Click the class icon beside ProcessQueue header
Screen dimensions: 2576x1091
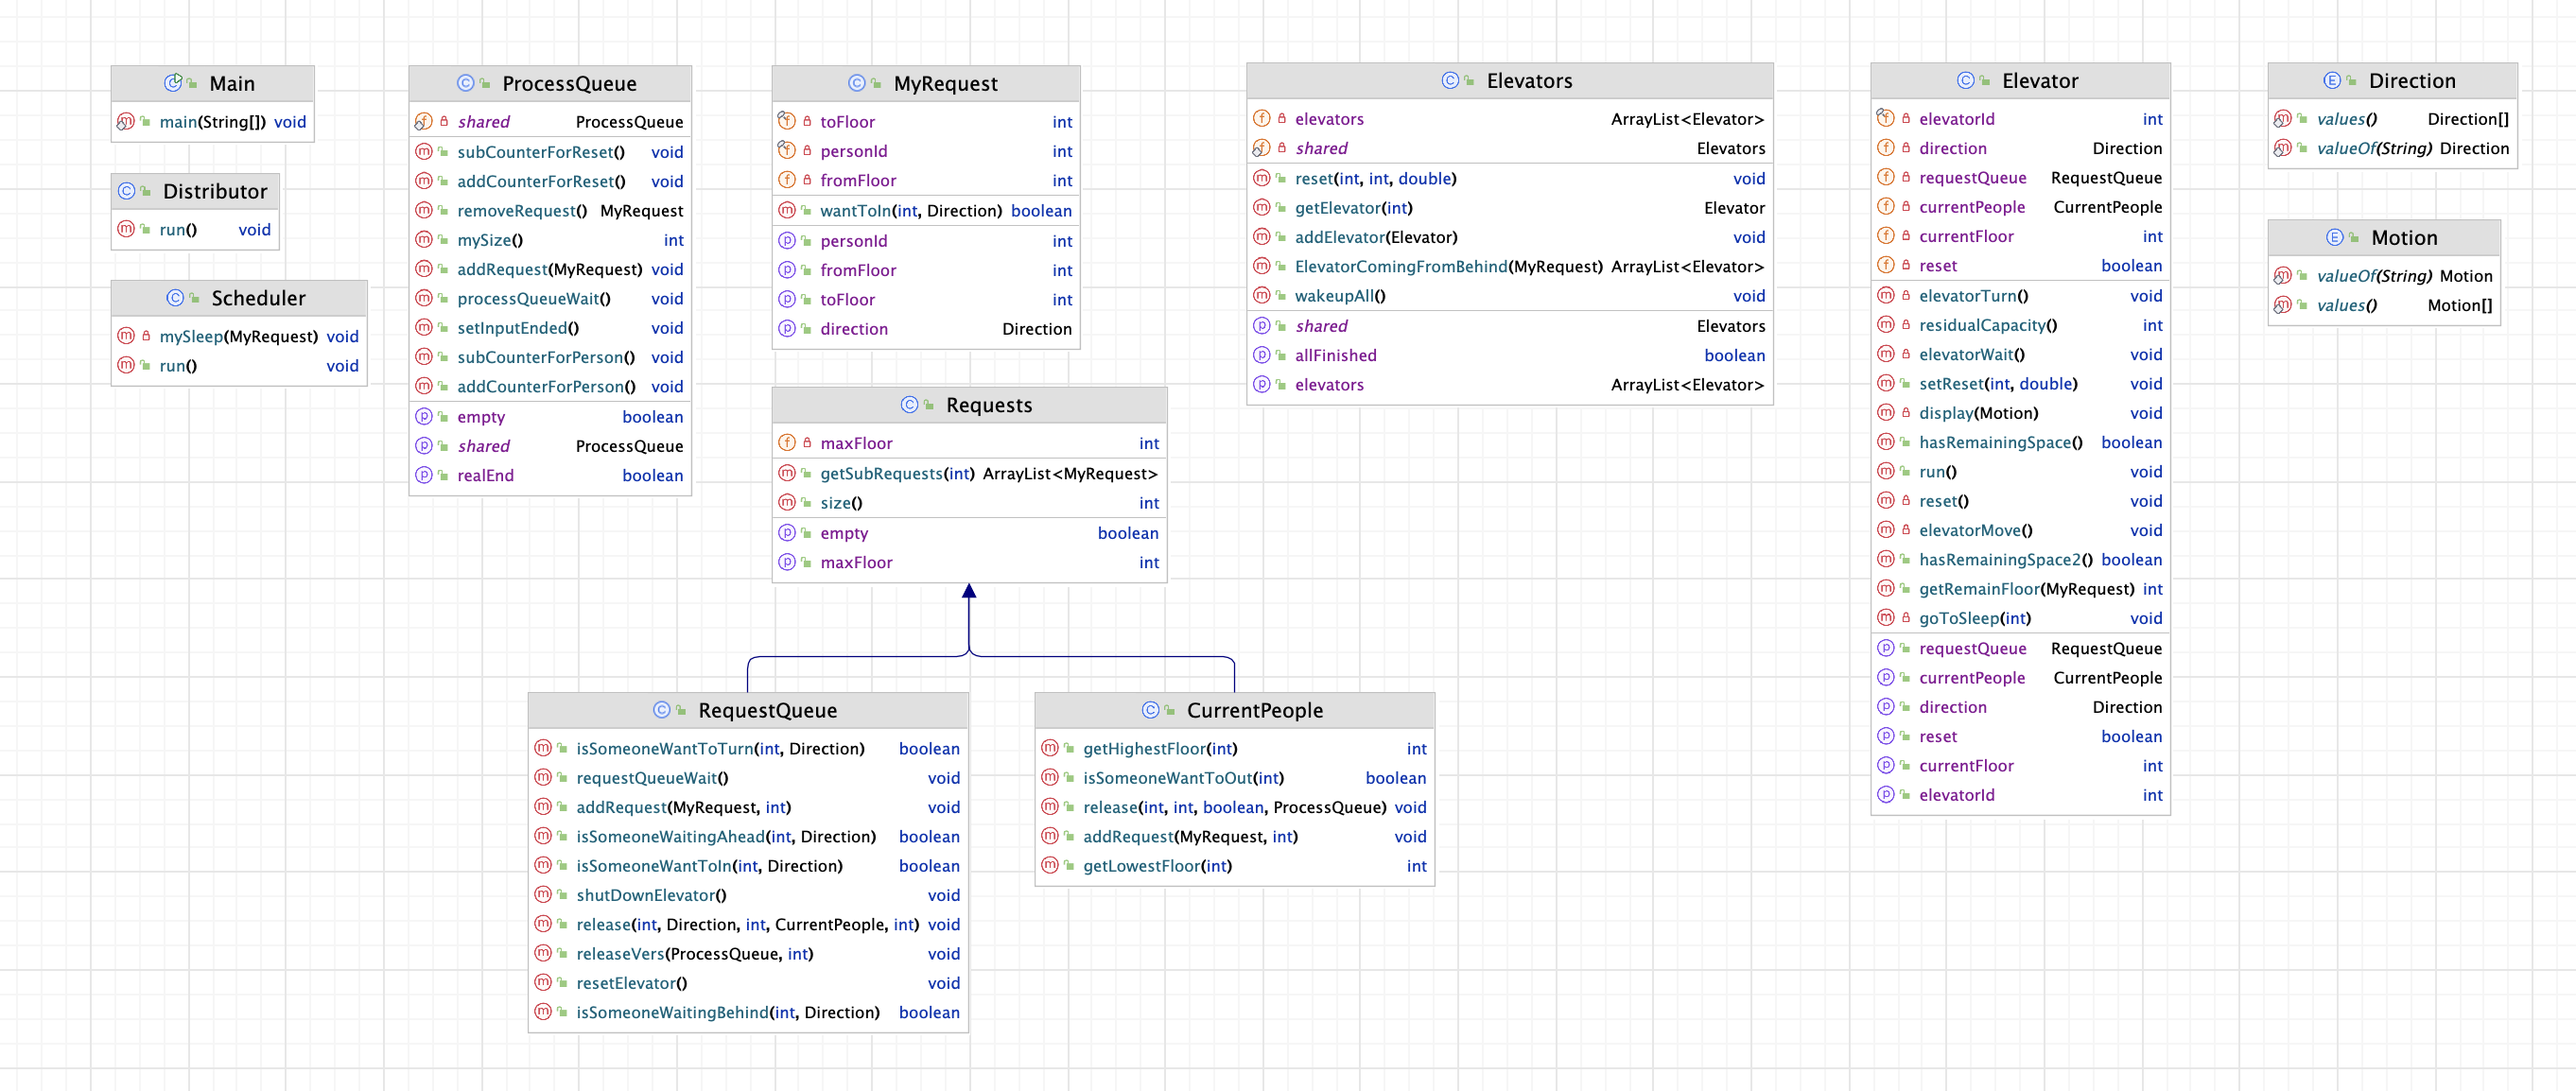[465, 83]
